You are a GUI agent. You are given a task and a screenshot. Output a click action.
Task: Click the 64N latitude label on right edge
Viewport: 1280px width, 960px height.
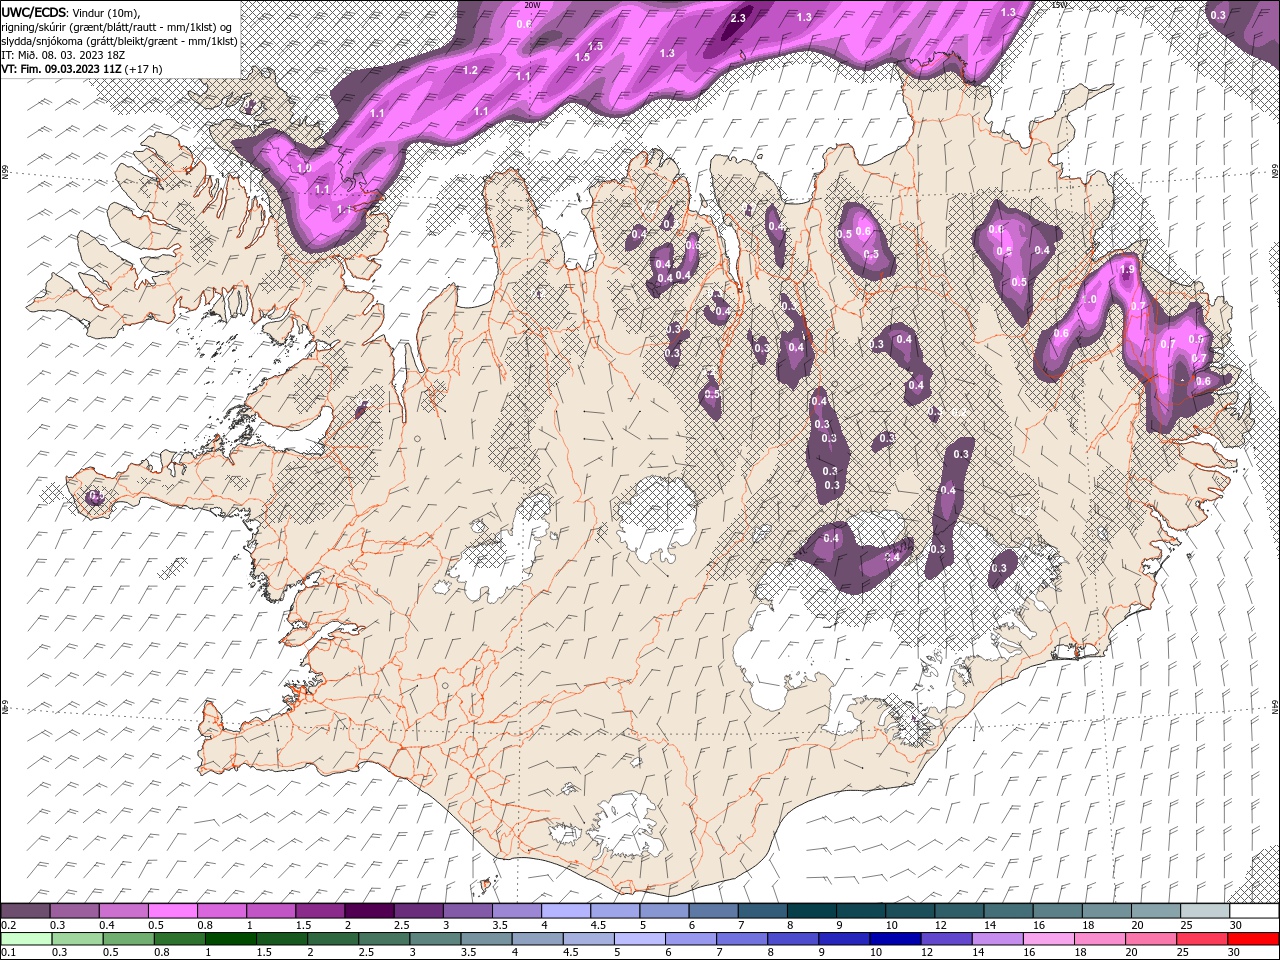(1274, 707)
